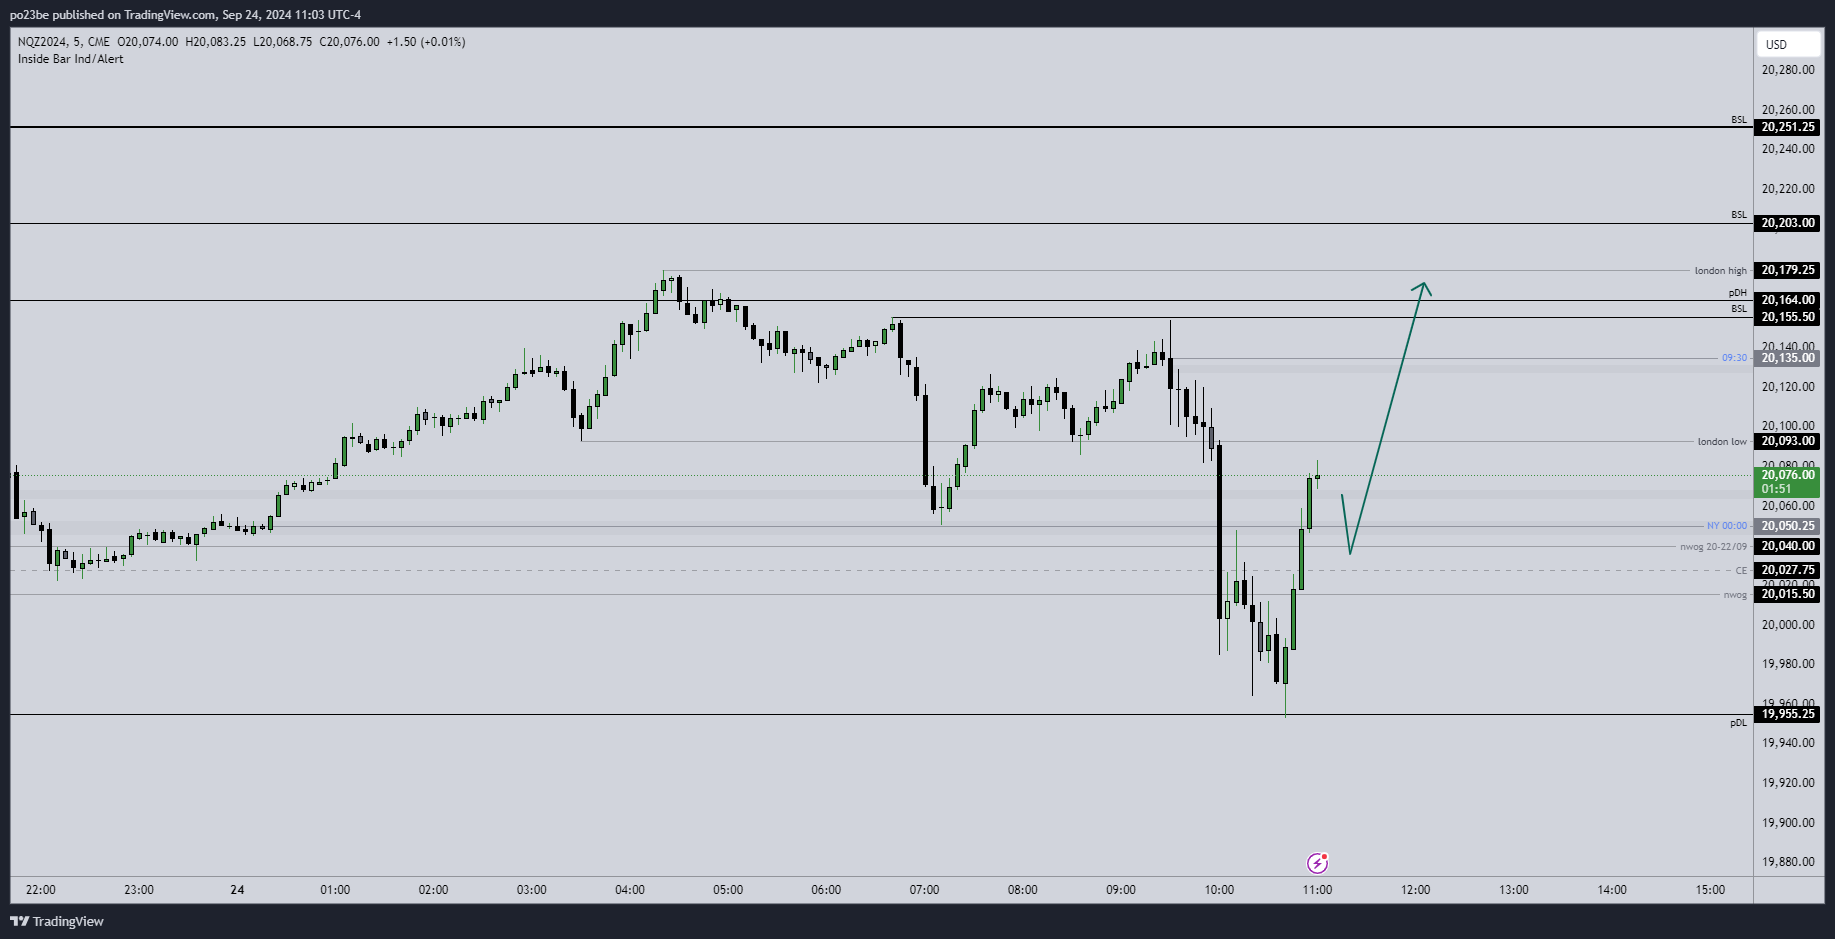Click the NQZ2024 symbol title

point(42,42)
